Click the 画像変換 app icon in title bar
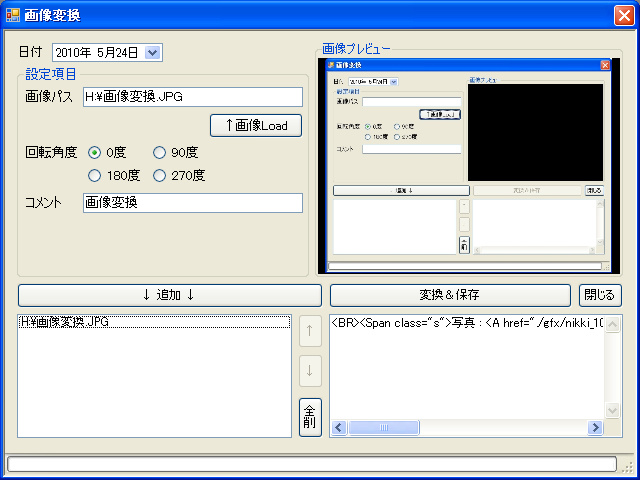 [13, 15]
